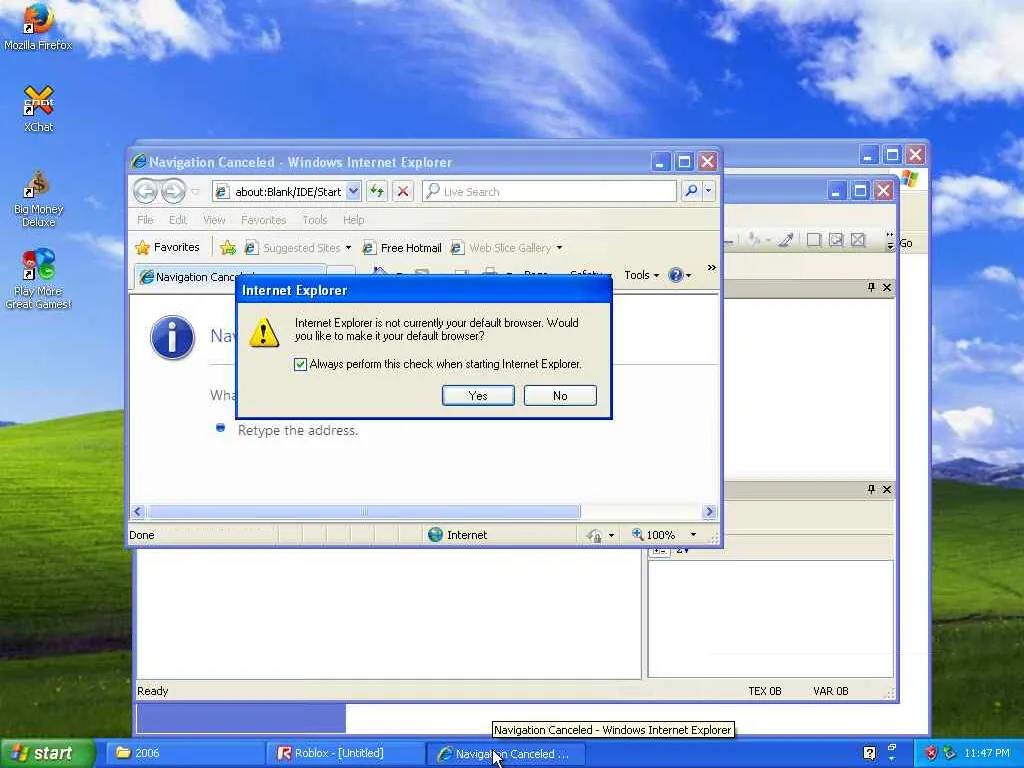Click the taskbar clock showing 11:47 PM
Viewport: 1024px width, 768px height.
pyautogui.click(x=987, y=753)
